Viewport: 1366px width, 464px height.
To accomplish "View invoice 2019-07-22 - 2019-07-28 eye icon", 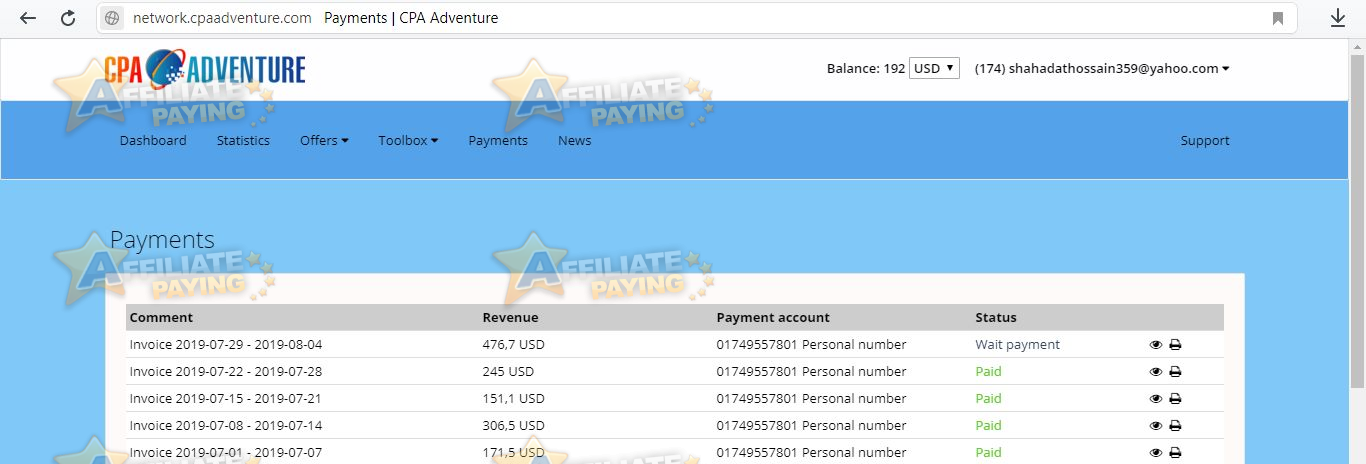I will (1156, 372).
